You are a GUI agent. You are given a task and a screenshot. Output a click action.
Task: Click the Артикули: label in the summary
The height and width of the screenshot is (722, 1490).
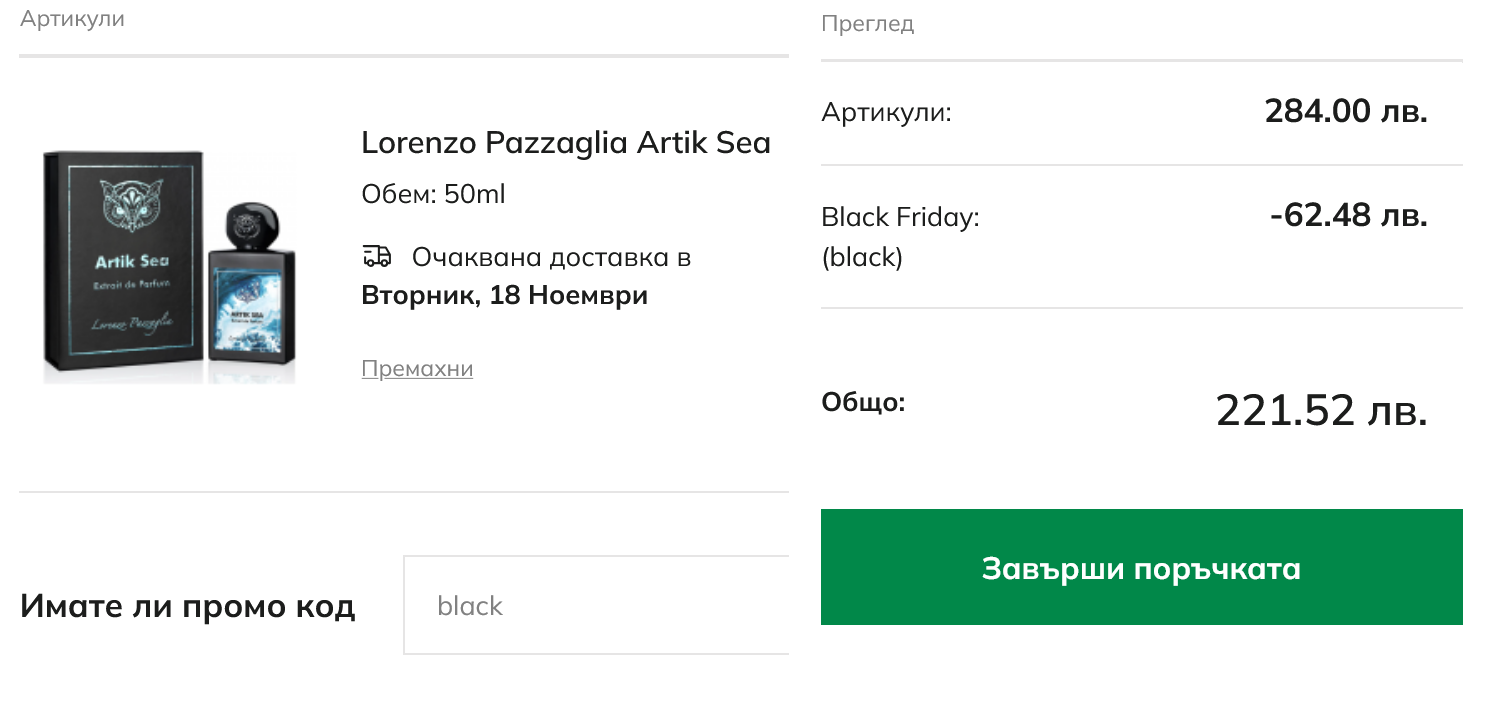[x=886, y=112]
